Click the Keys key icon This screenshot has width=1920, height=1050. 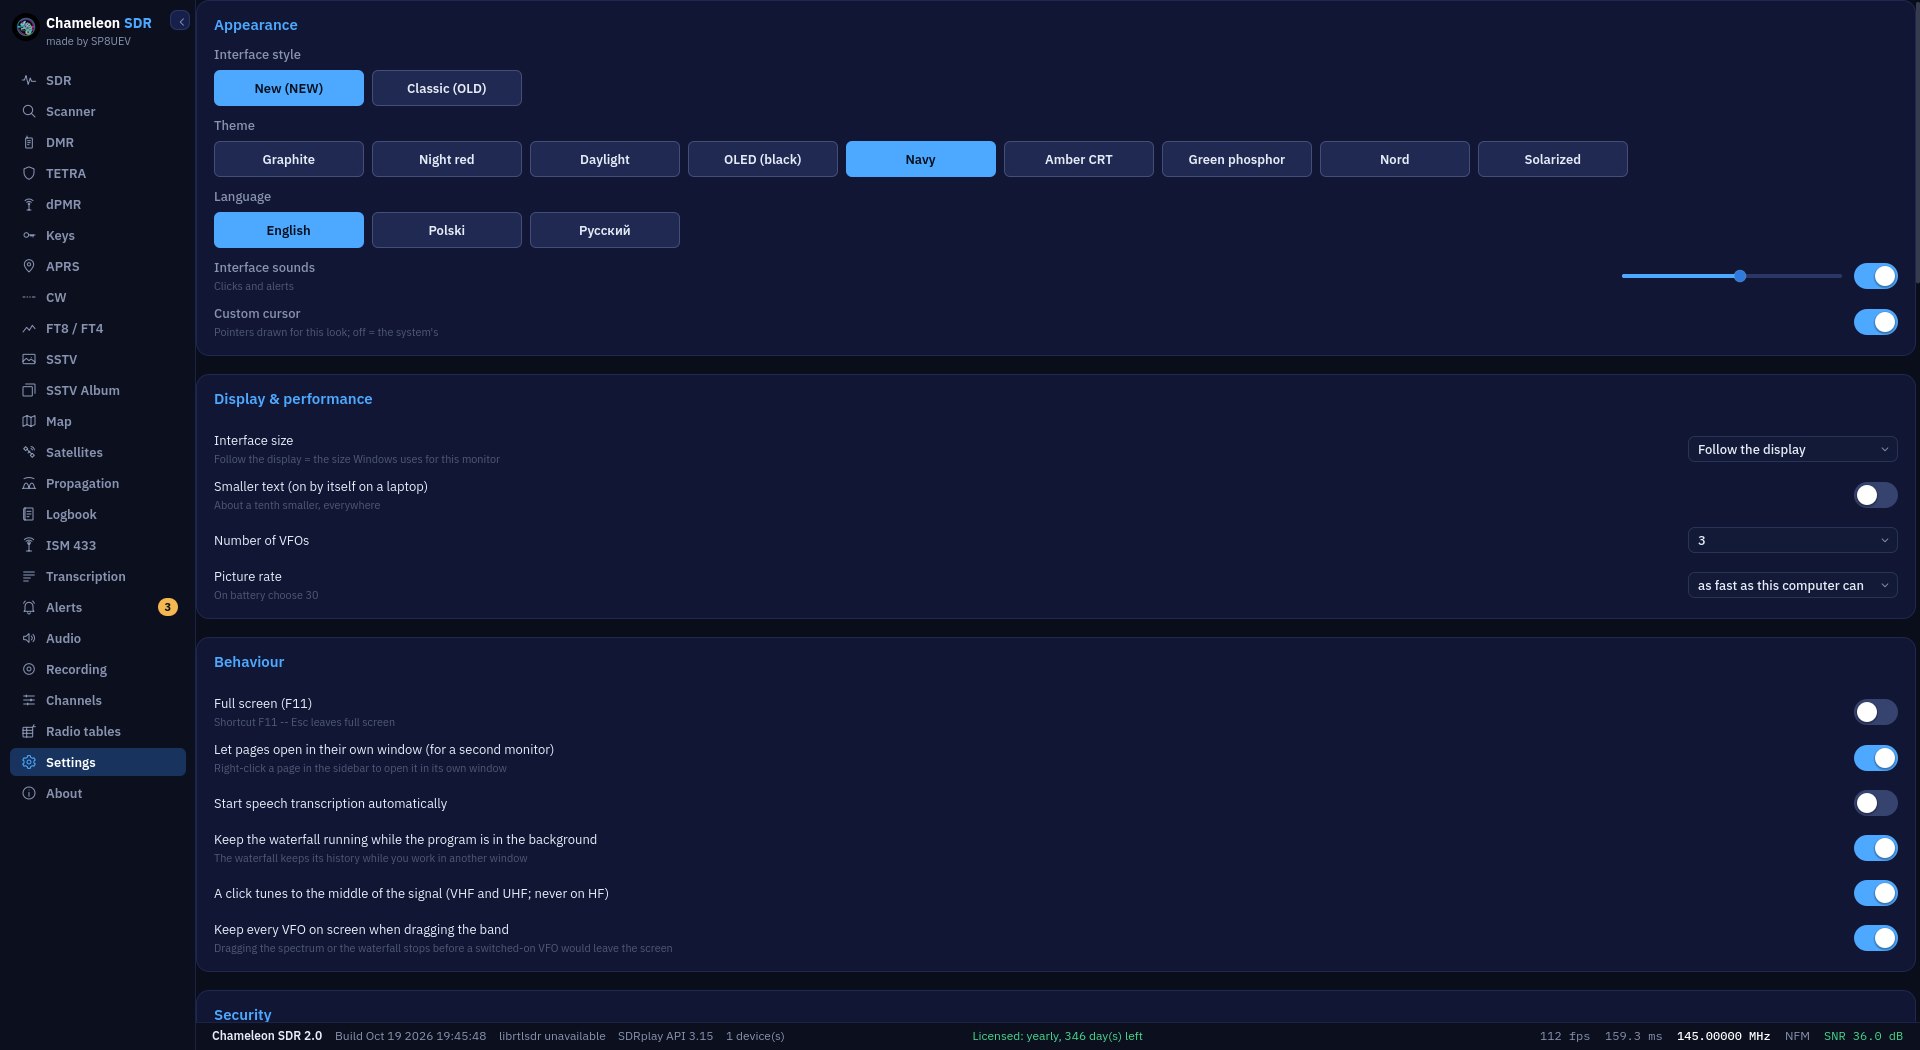pyautogui.click(x=29, y=235)
